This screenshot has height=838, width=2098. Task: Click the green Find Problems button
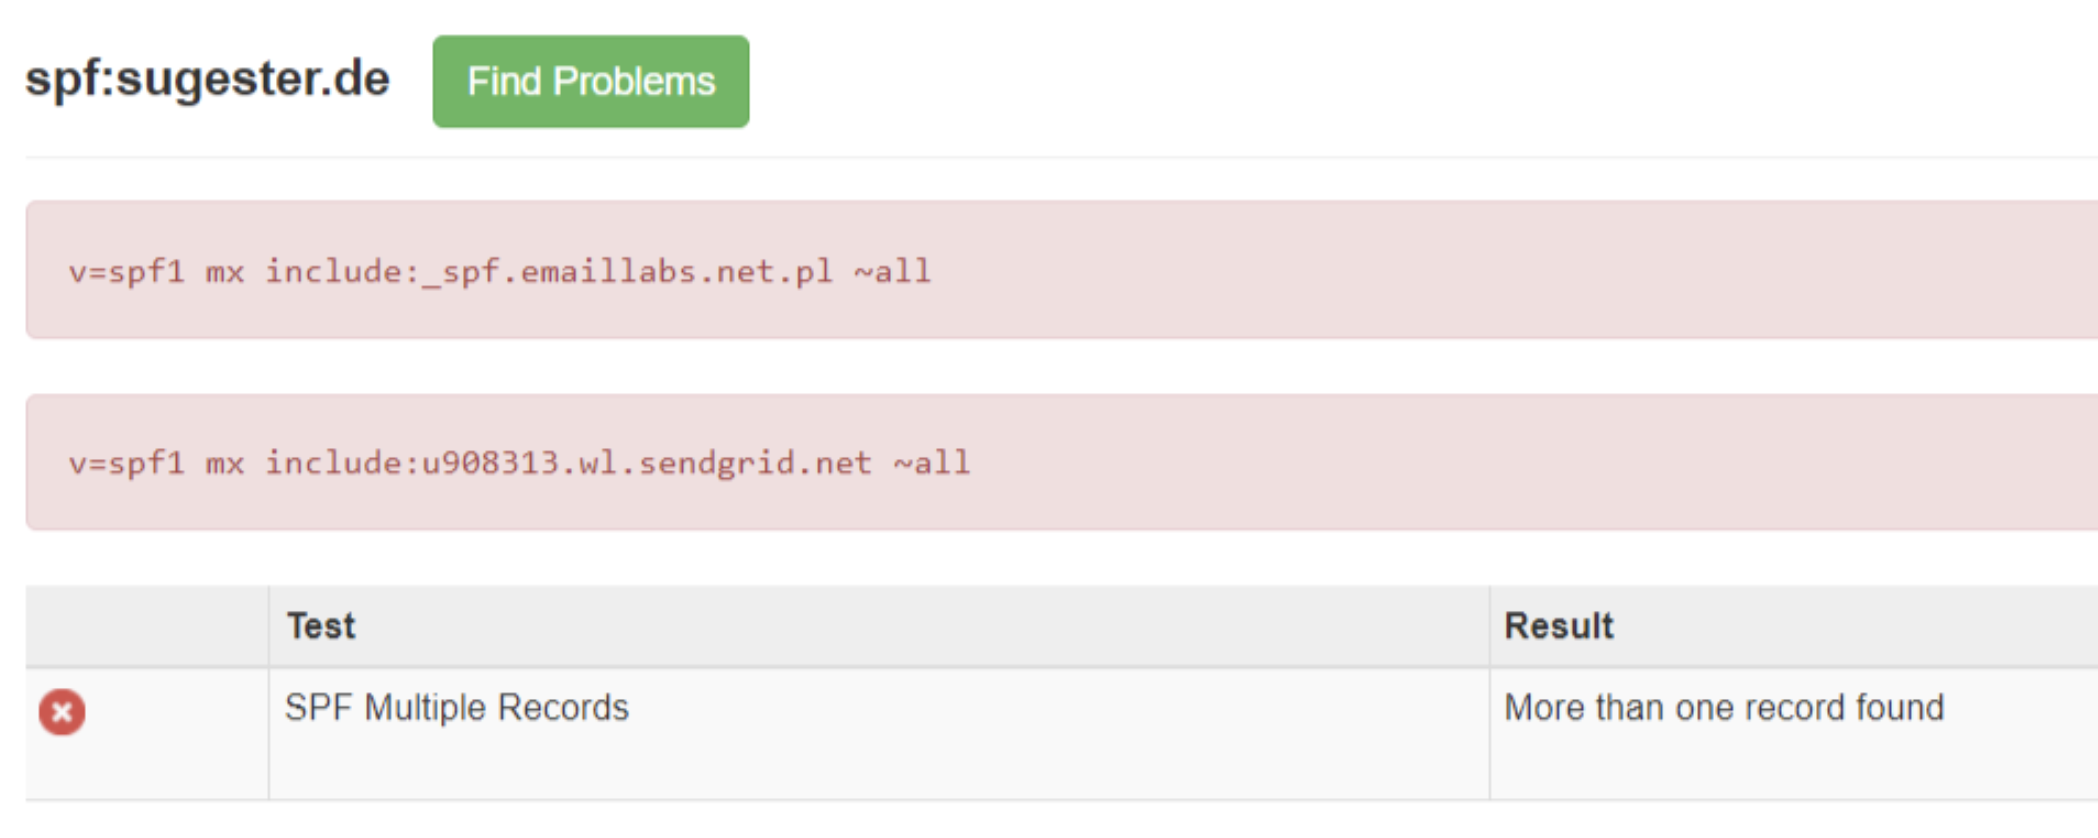tap(590, 82)
